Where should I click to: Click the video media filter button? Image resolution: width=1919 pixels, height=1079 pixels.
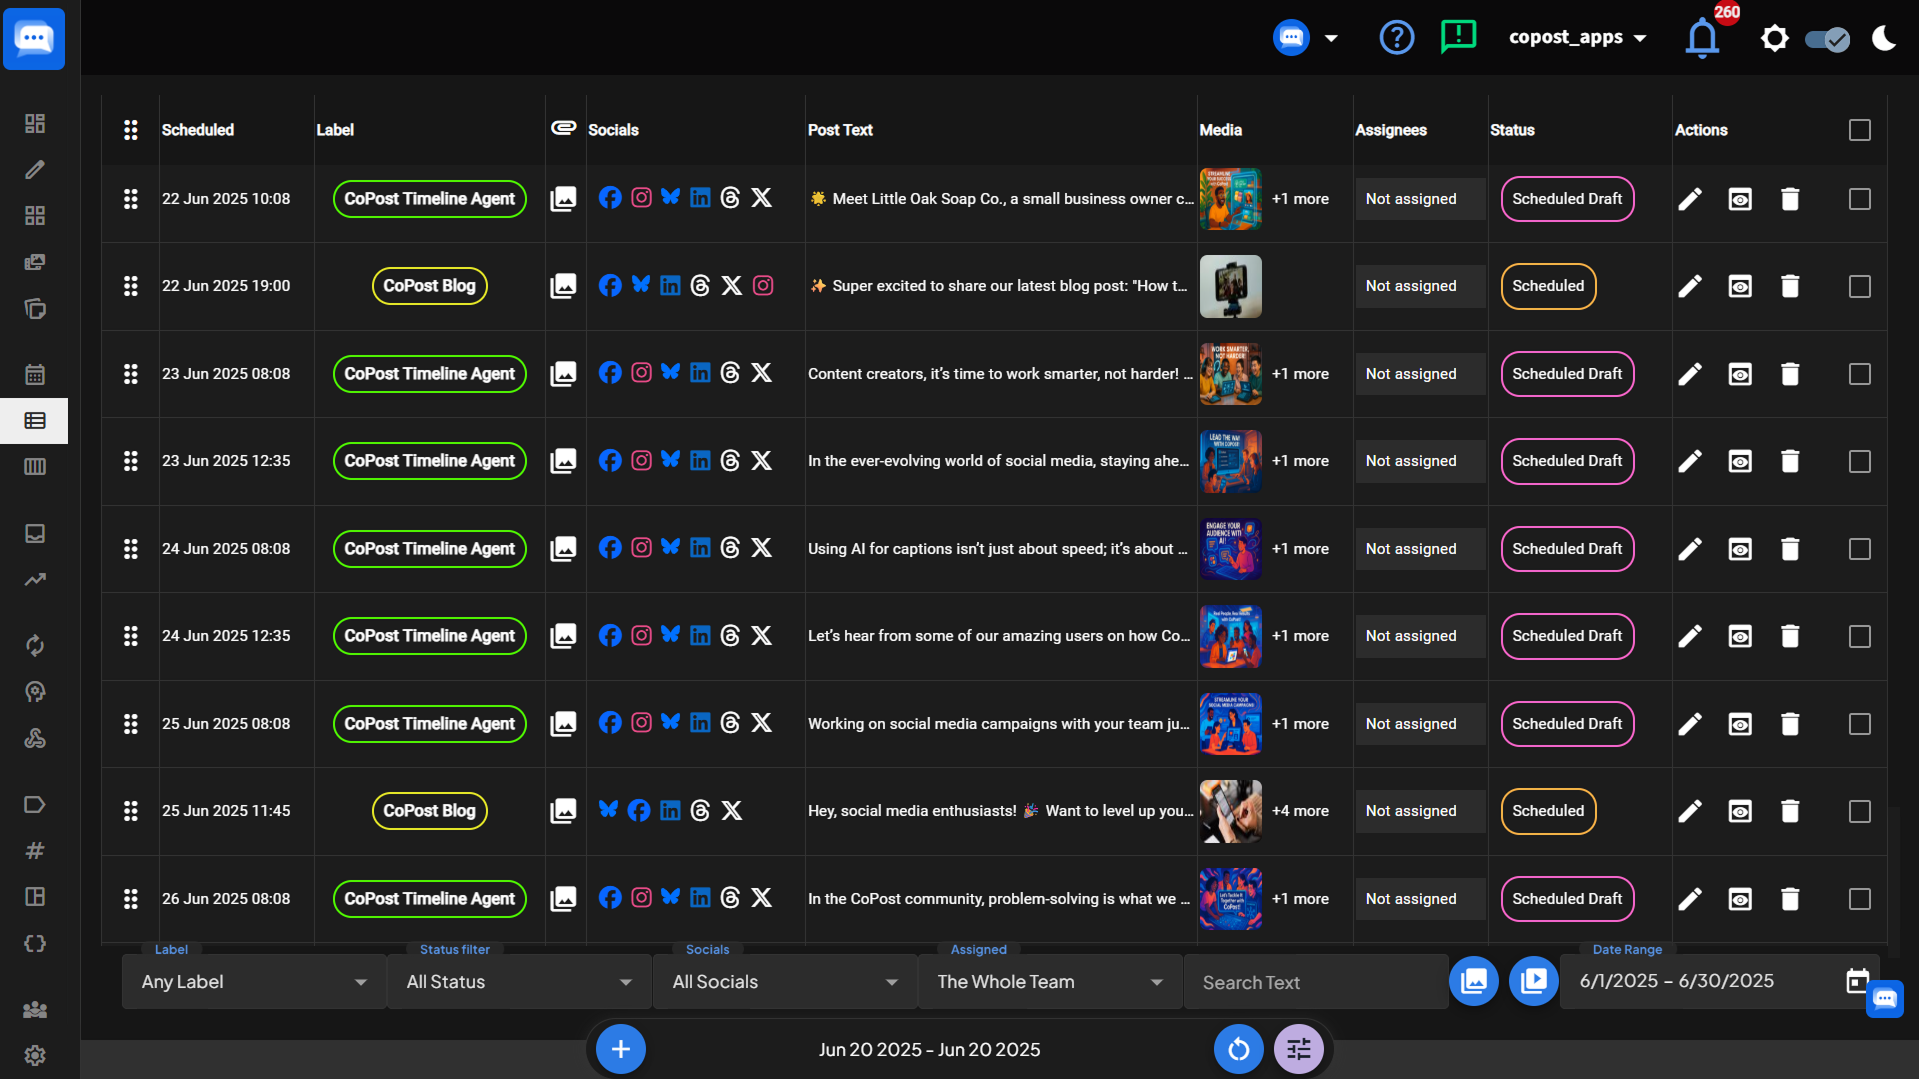(1533, 981)
